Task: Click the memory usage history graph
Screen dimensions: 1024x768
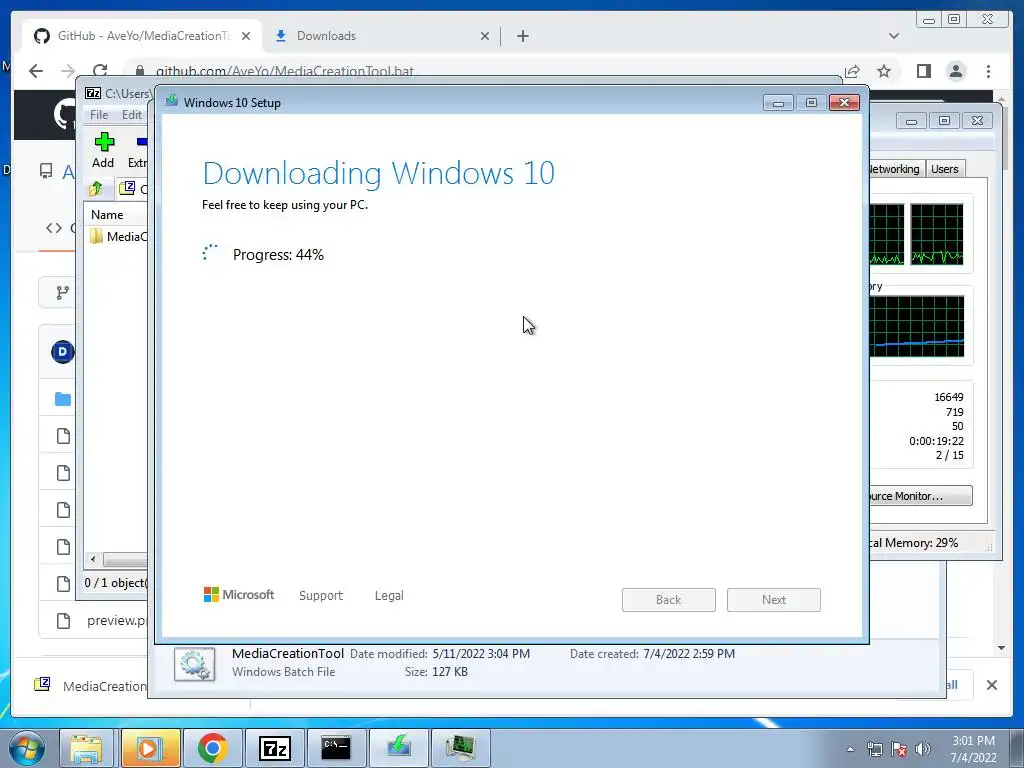Action: coord(917,327)
